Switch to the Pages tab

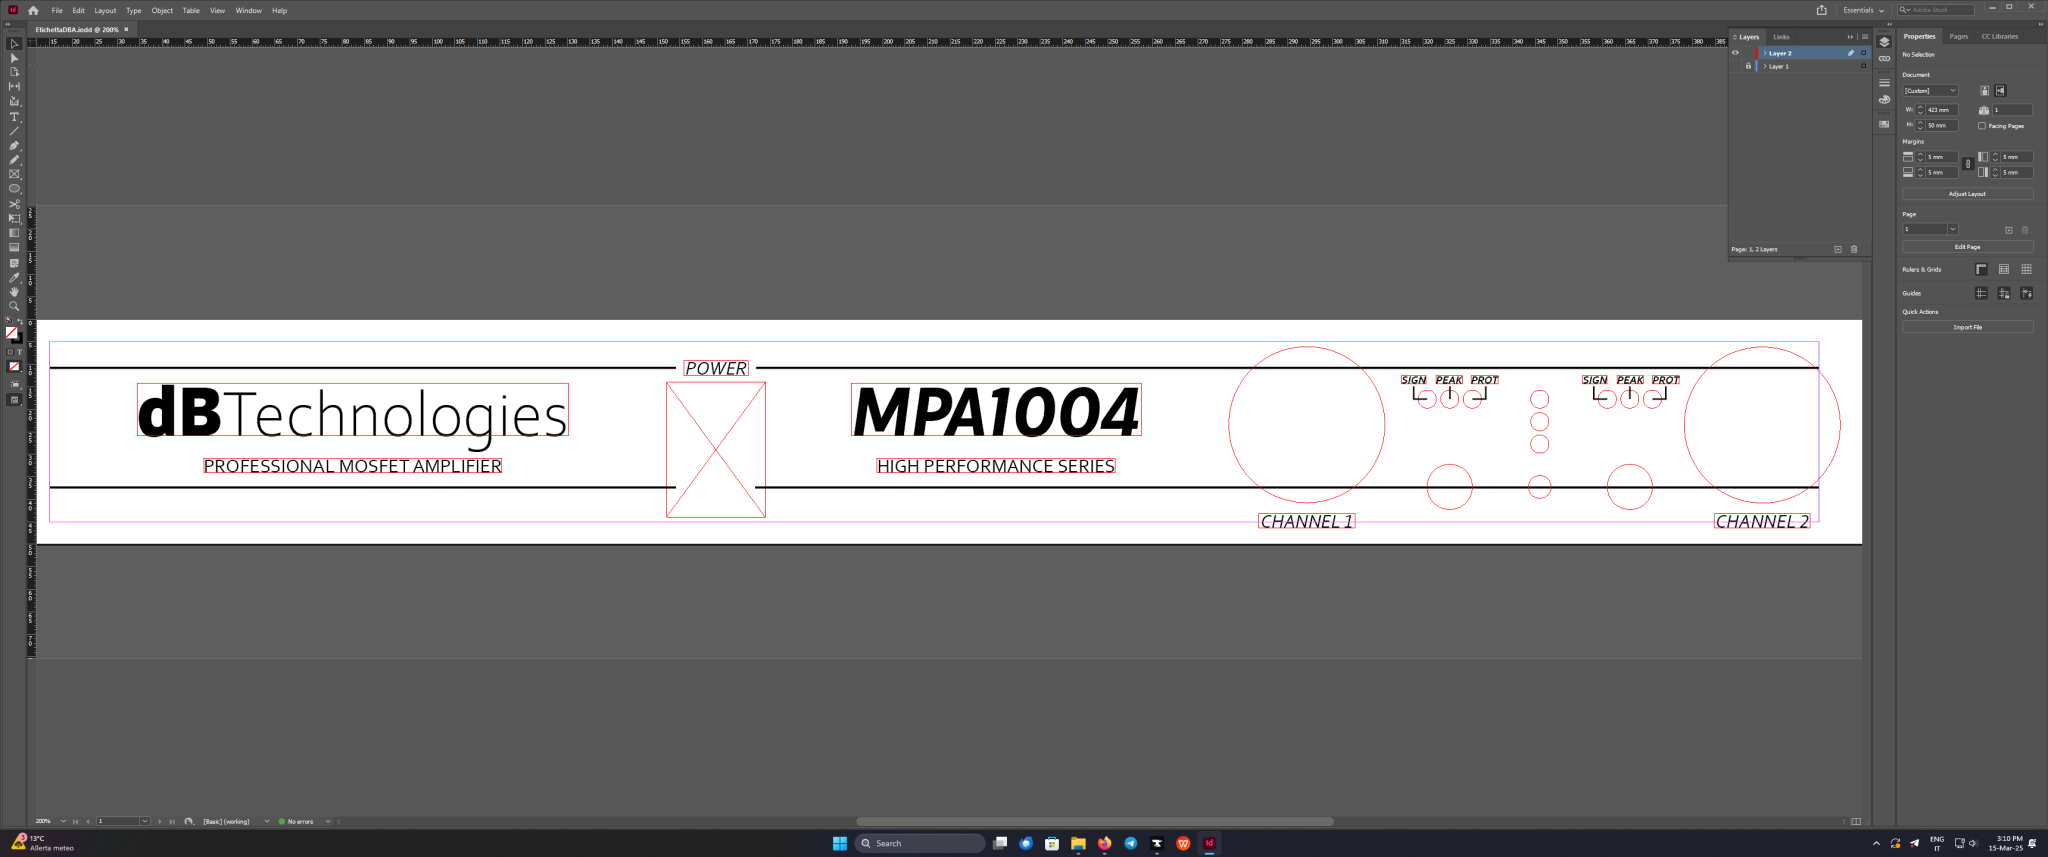coord(1958,36)
